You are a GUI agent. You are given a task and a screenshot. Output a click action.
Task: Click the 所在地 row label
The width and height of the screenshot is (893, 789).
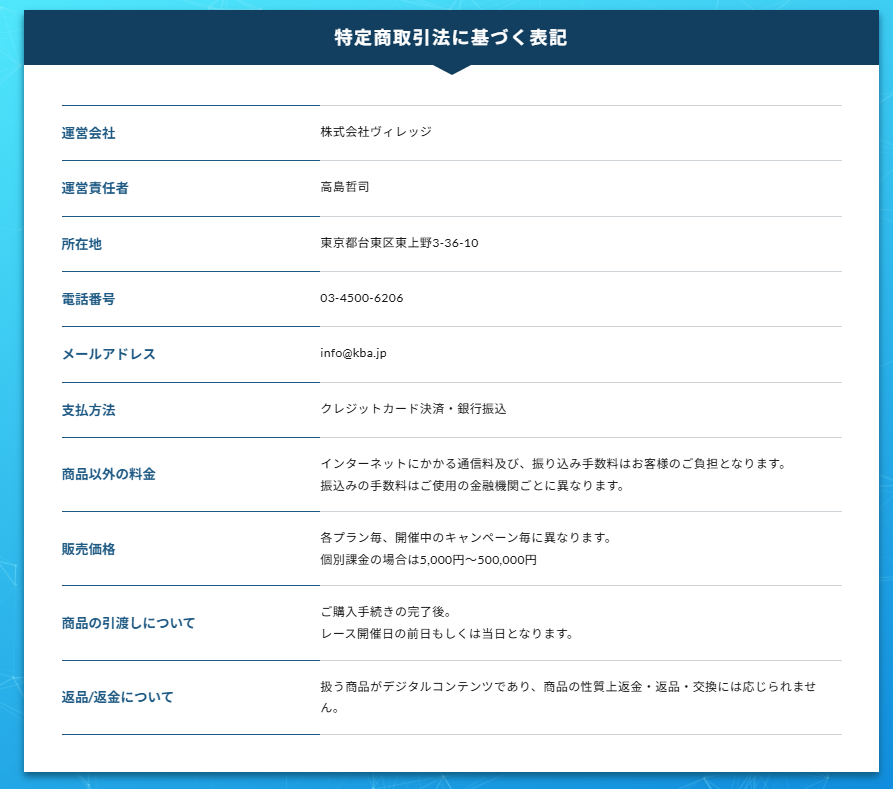point(81,244)
